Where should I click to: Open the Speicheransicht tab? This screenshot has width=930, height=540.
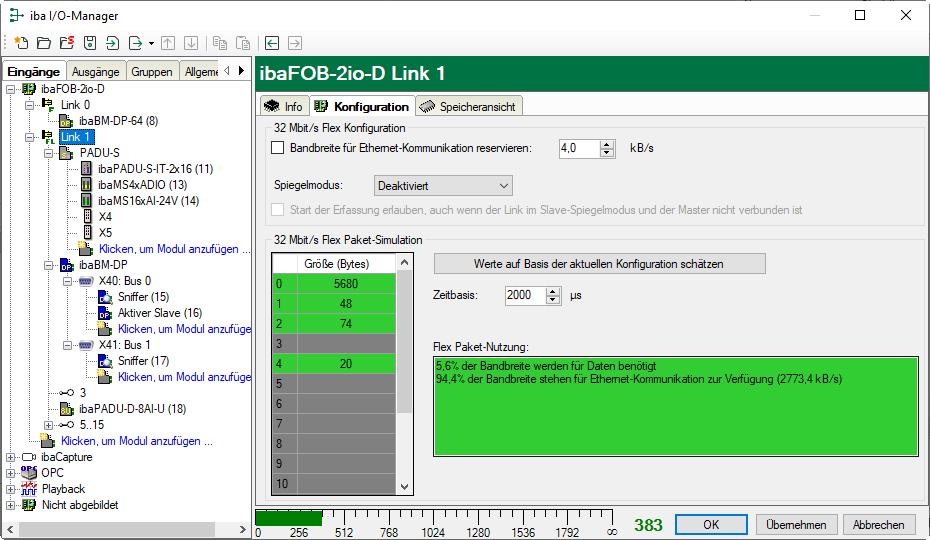coord(468,106)
